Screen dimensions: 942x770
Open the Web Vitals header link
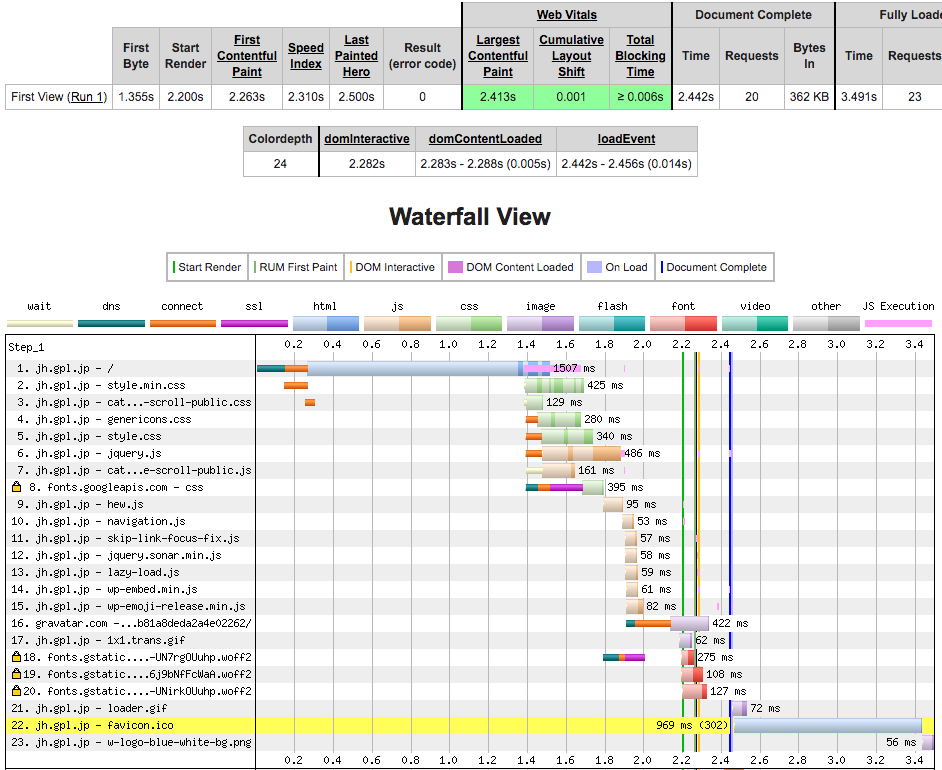(x=566, y=15)
